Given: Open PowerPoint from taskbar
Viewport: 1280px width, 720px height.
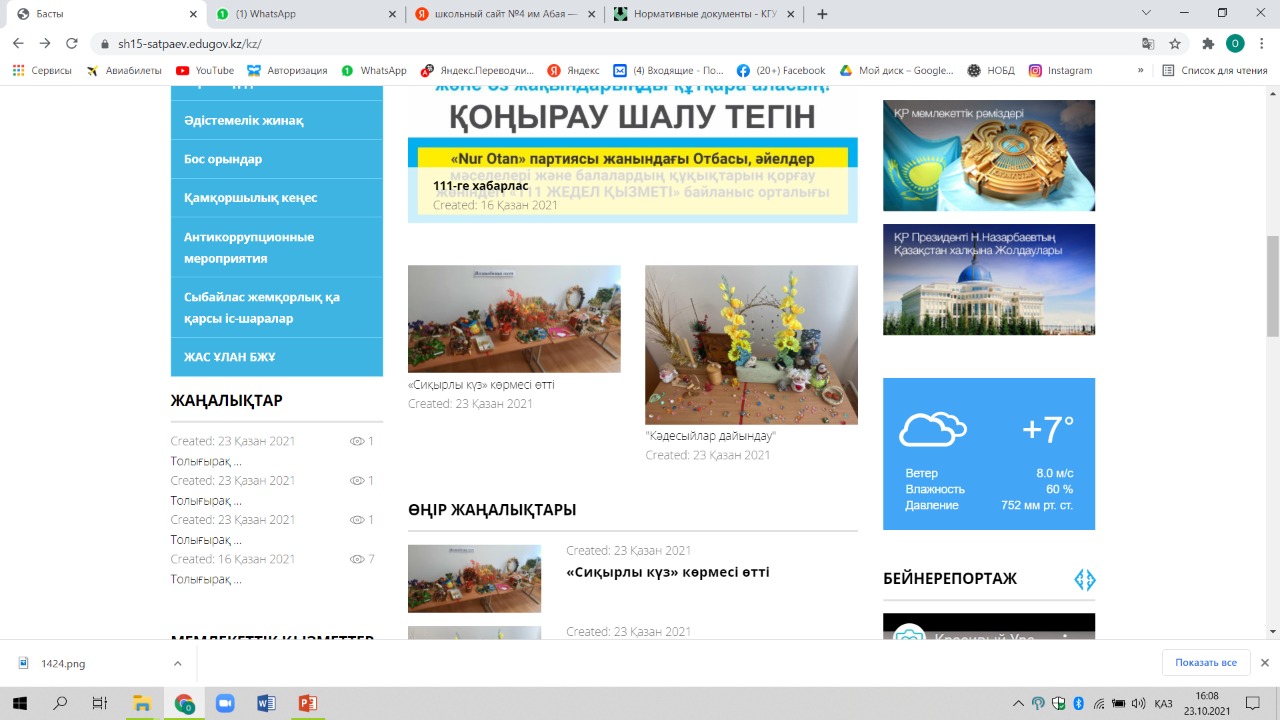Looking at the screenshot, I should pos(307,704).
